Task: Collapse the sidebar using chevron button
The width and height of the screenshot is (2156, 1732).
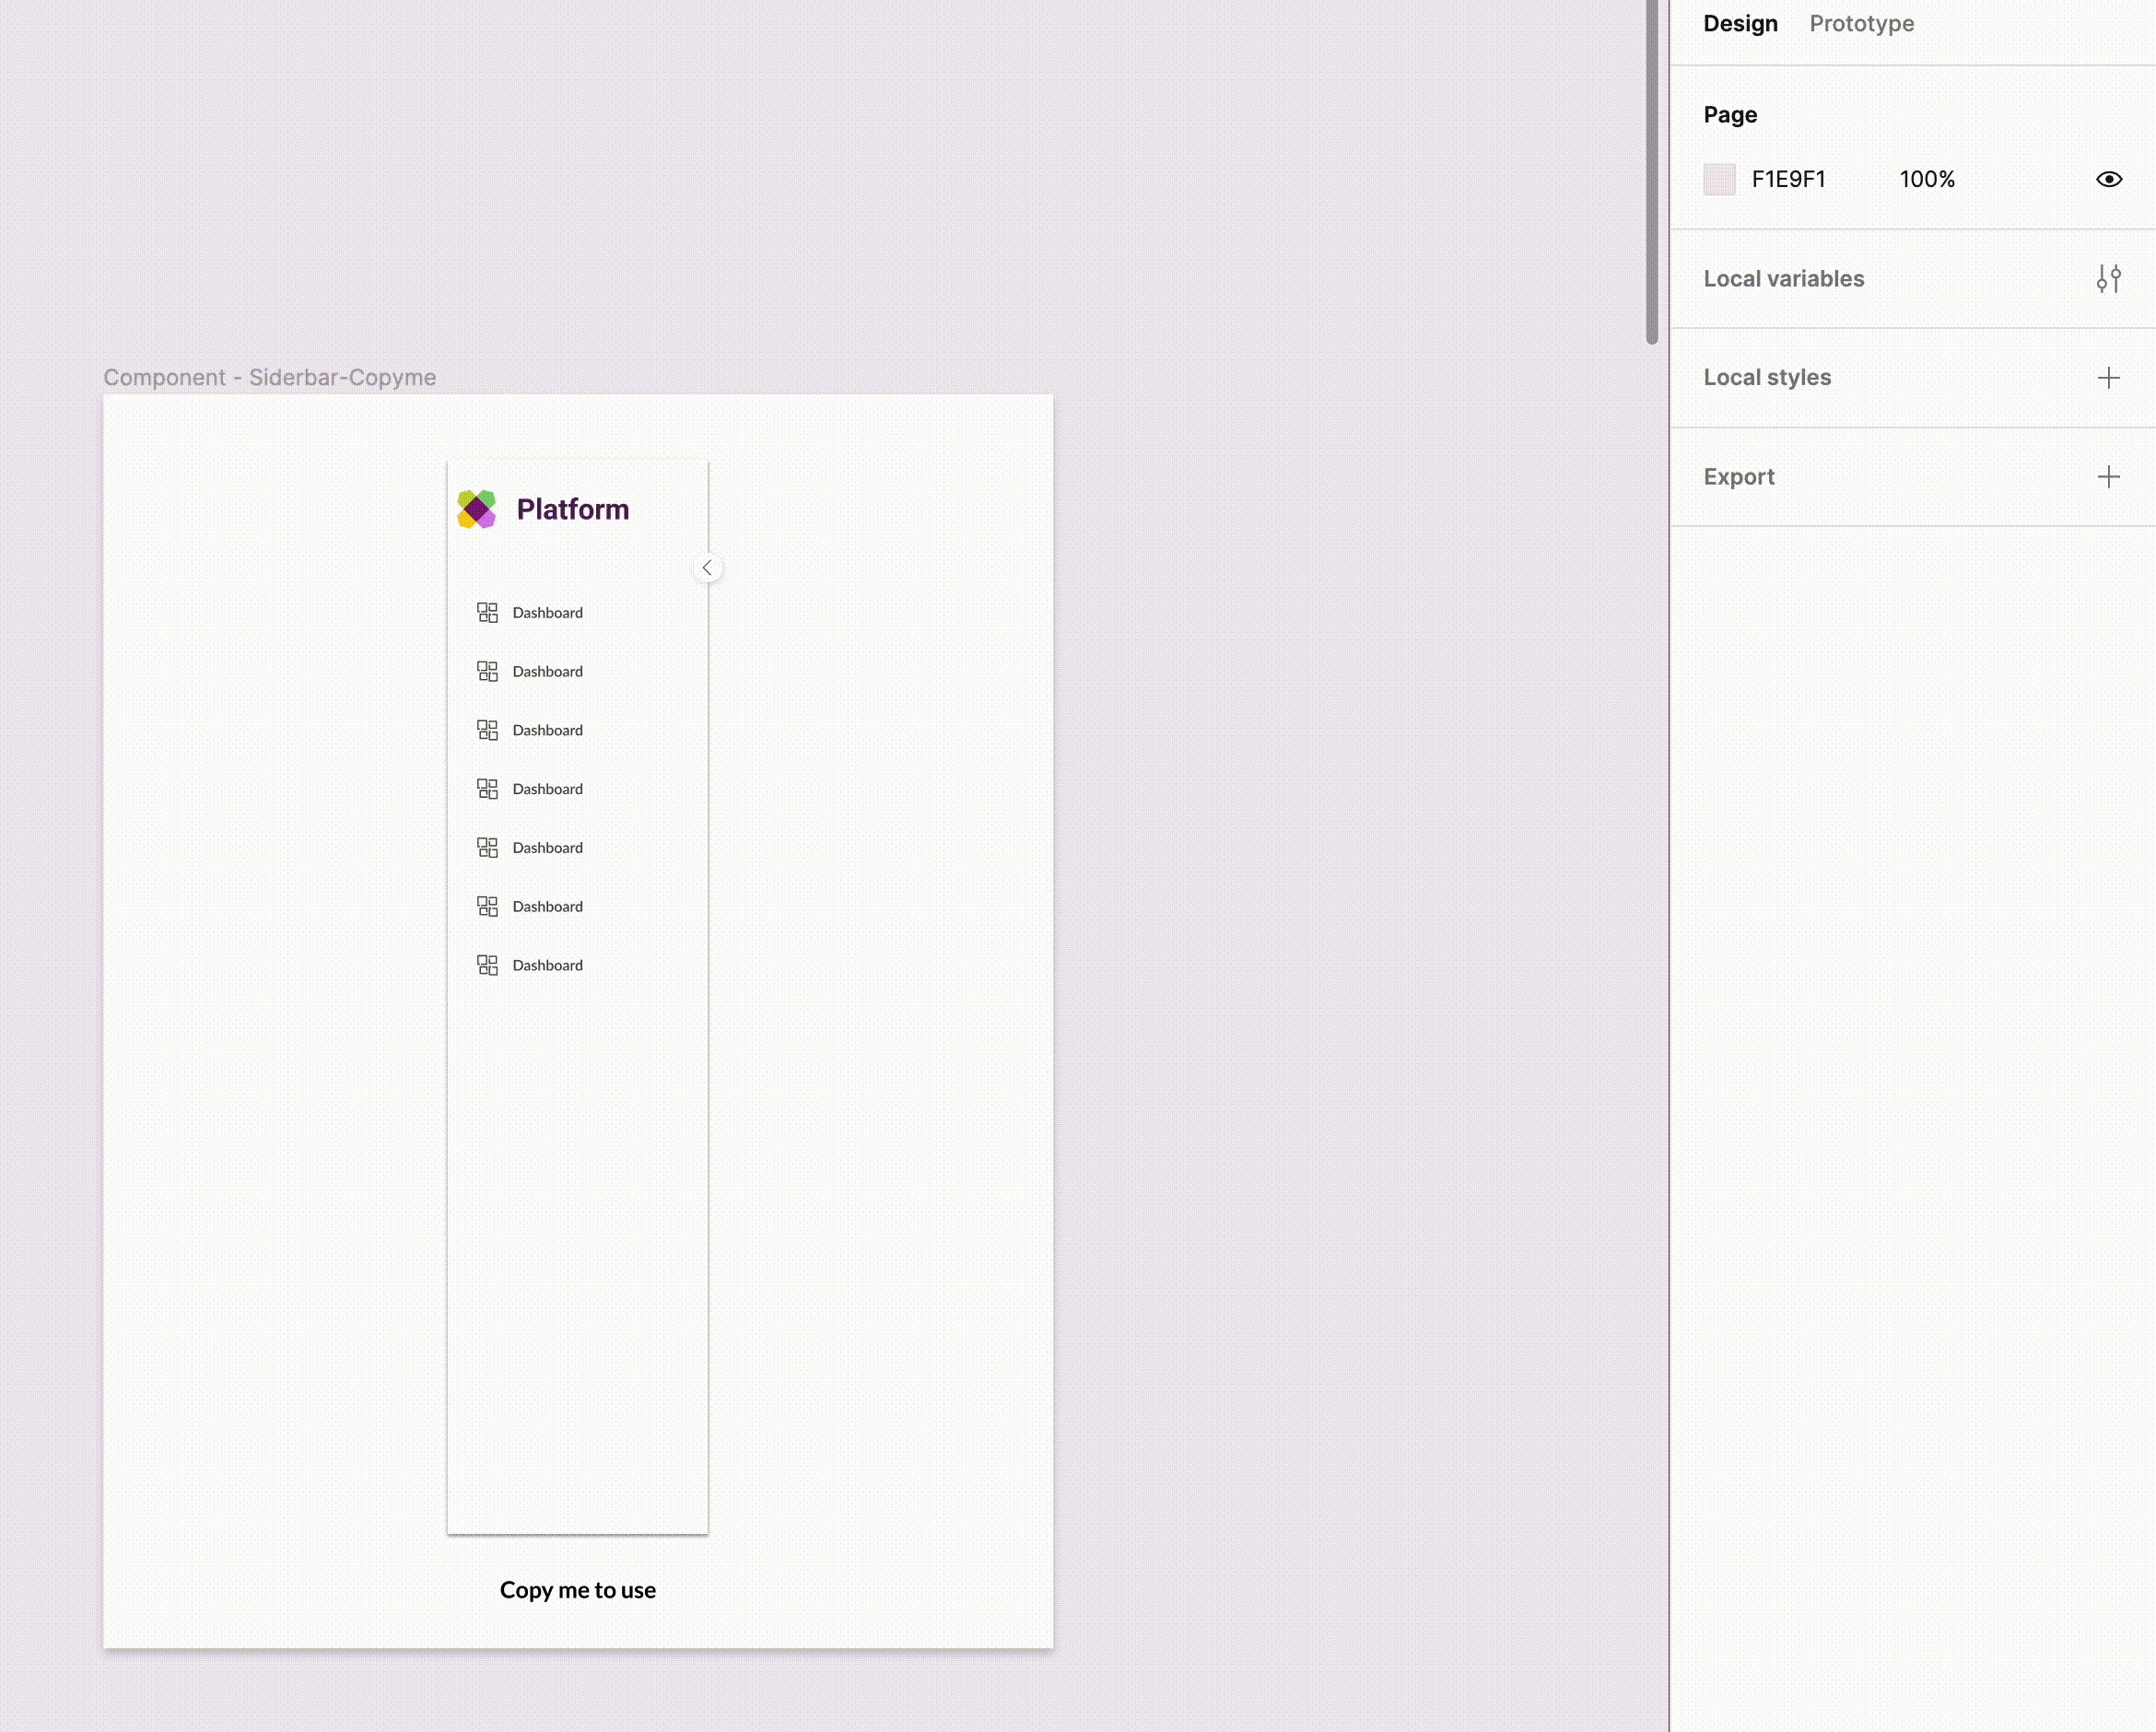Action: point(707,568)
